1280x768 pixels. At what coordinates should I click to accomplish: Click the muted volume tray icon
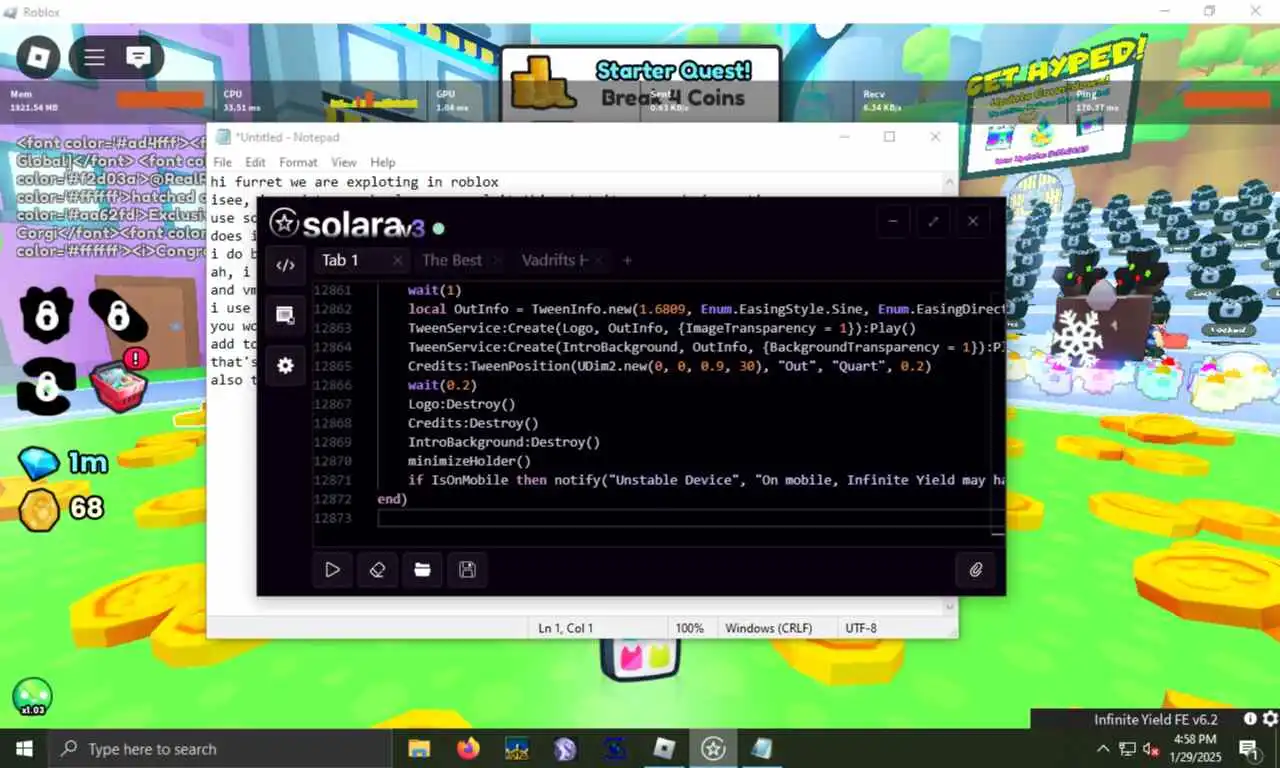coord(1151,749)
